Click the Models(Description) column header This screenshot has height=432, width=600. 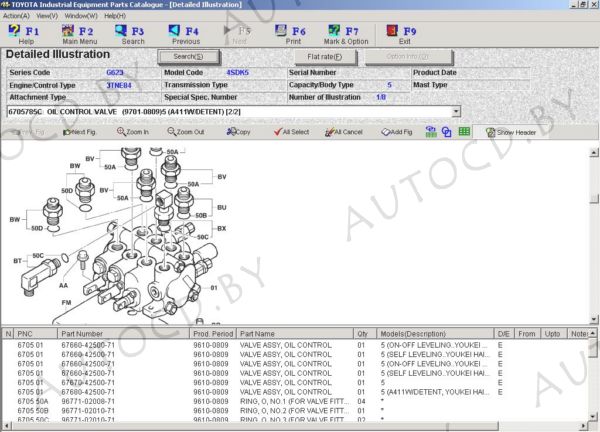click(x=435, y=334)
